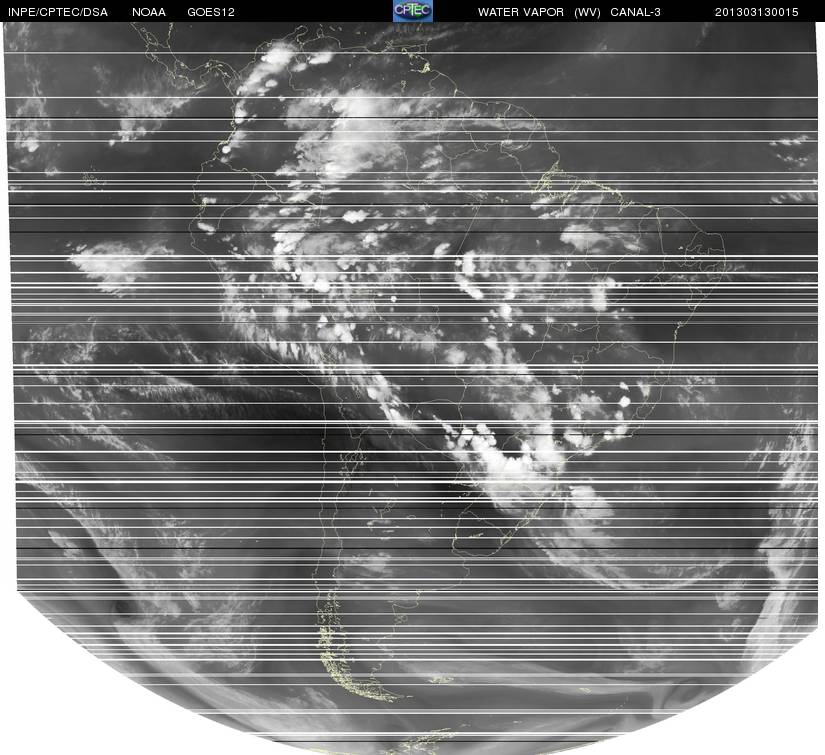825x755 pixels.
Task: Click the GOES12 satellite label
Action: [x=211, y=12]
